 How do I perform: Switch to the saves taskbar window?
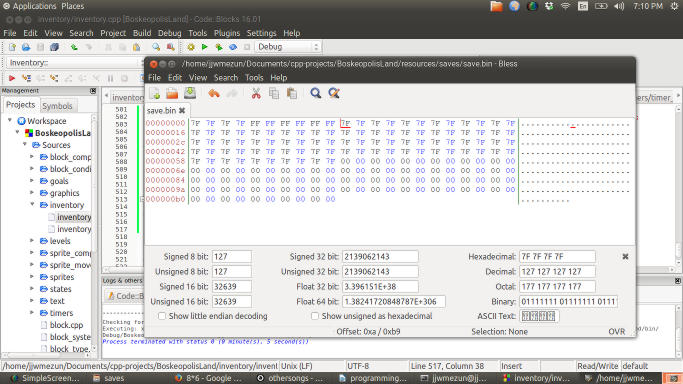click(109, 378)
